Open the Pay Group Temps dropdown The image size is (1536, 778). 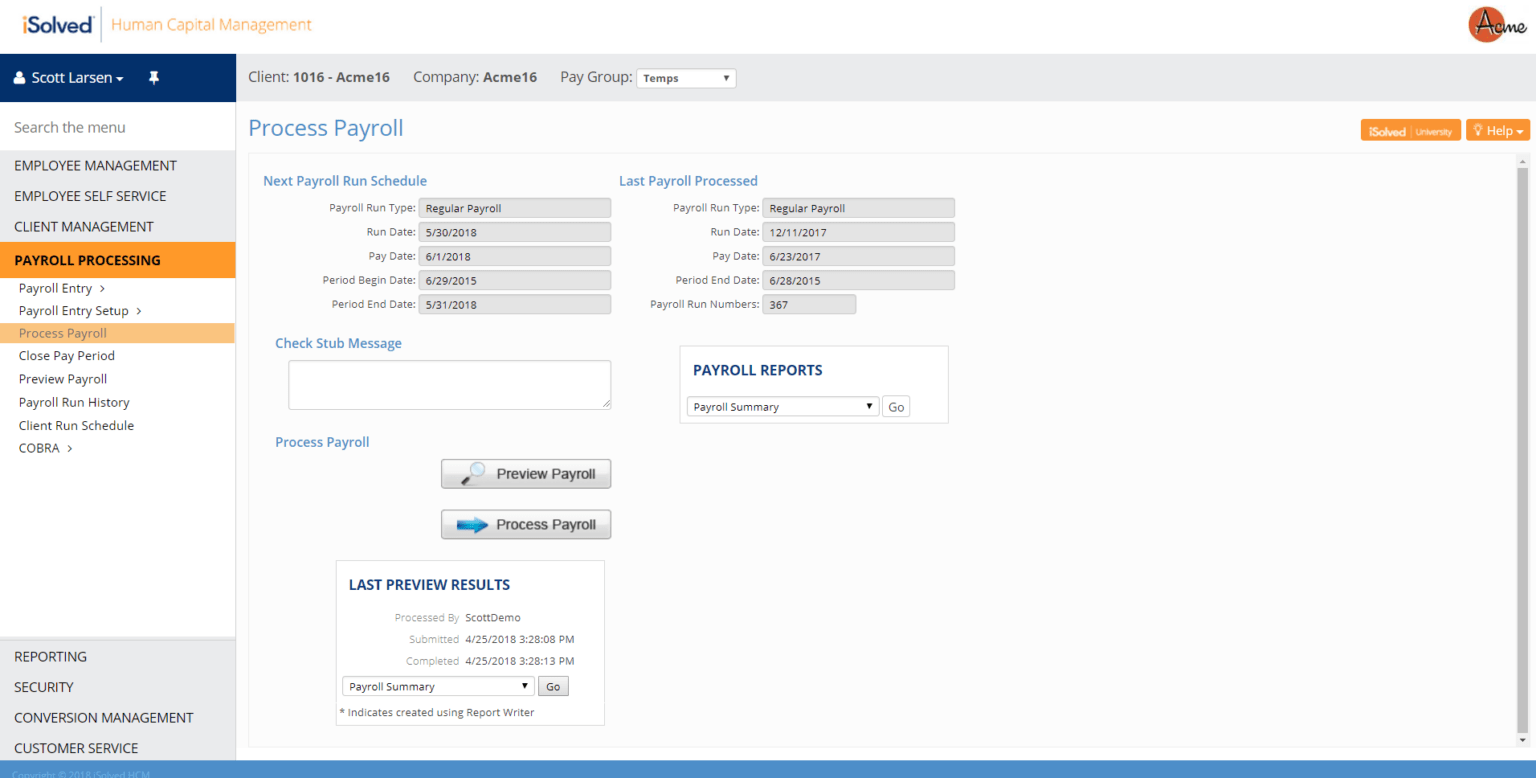click(x=686, y=78)
